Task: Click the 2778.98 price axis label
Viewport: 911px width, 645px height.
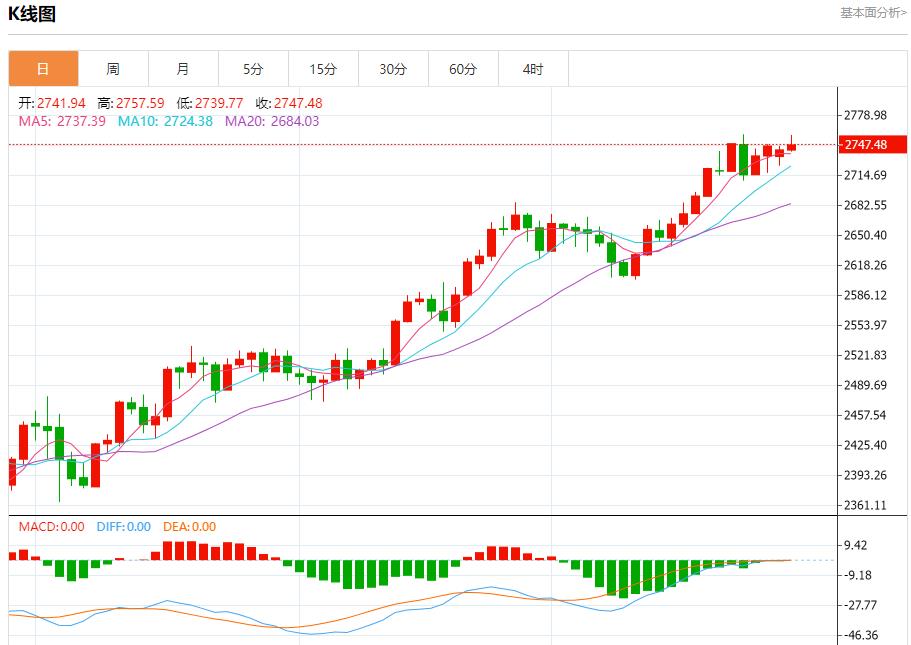Action: (865, 116)
